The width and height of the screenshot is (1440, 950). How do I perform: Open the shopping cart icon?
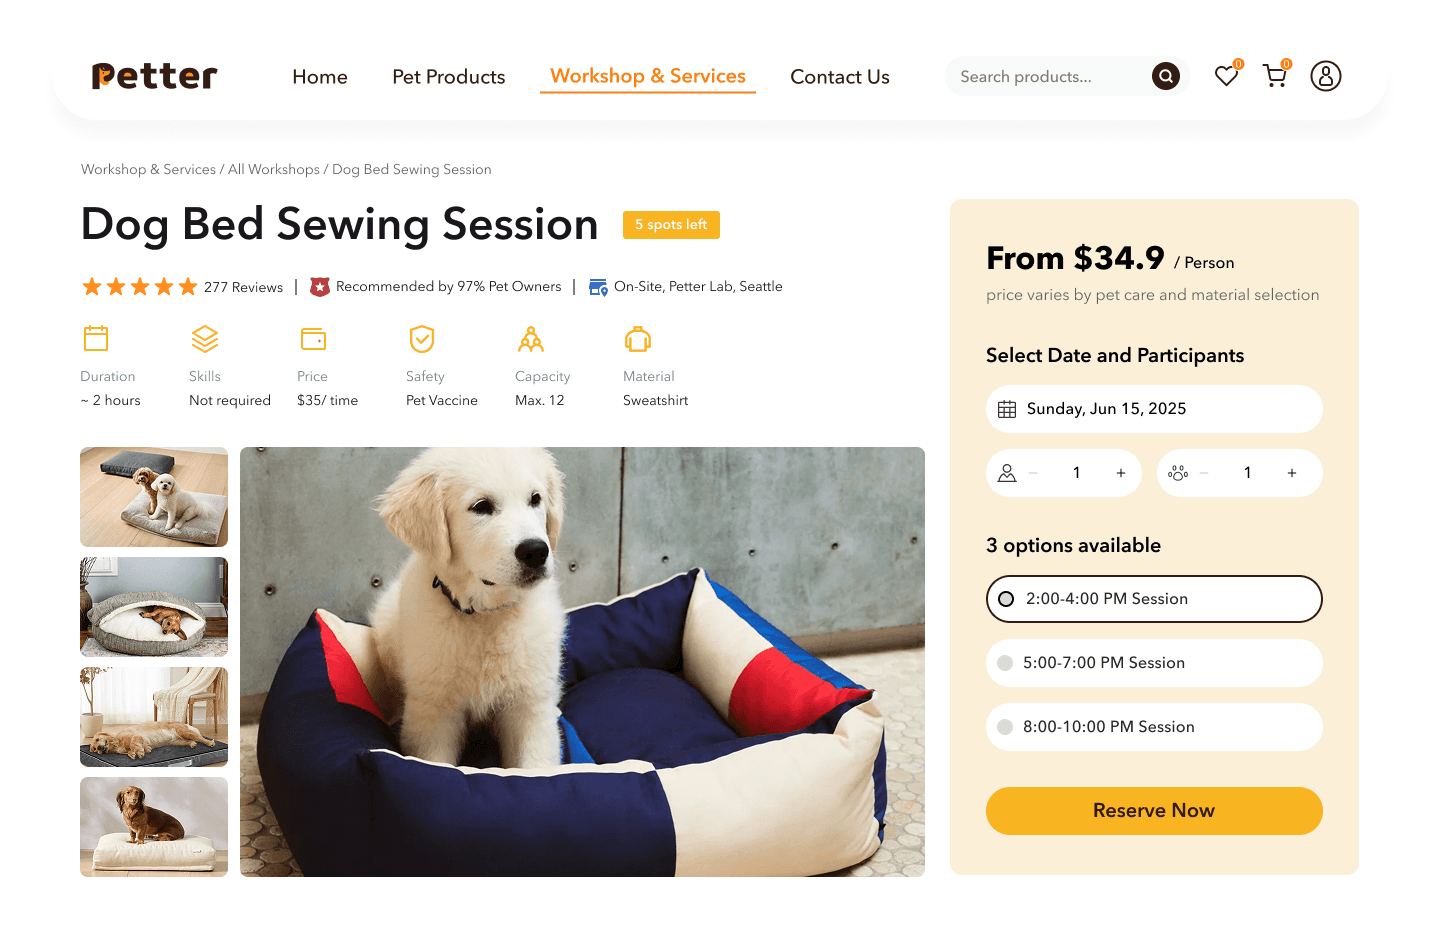click(1275, 76)
